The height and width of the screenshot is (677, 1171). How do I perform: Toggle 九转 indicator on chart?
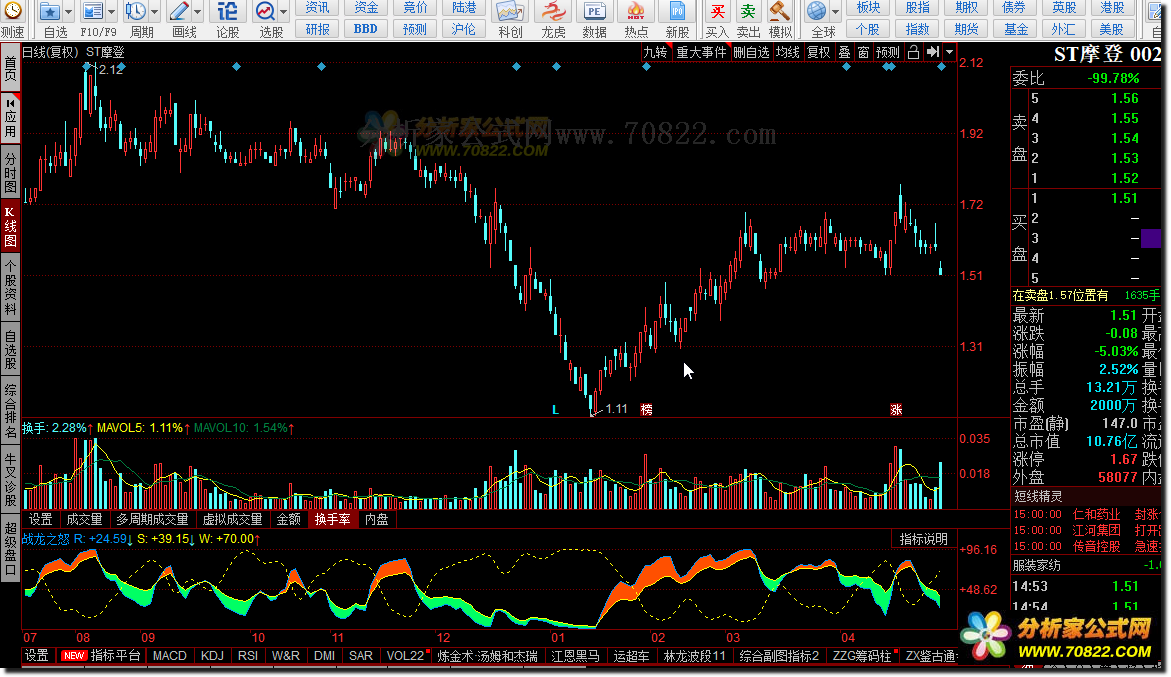point(656,52)
